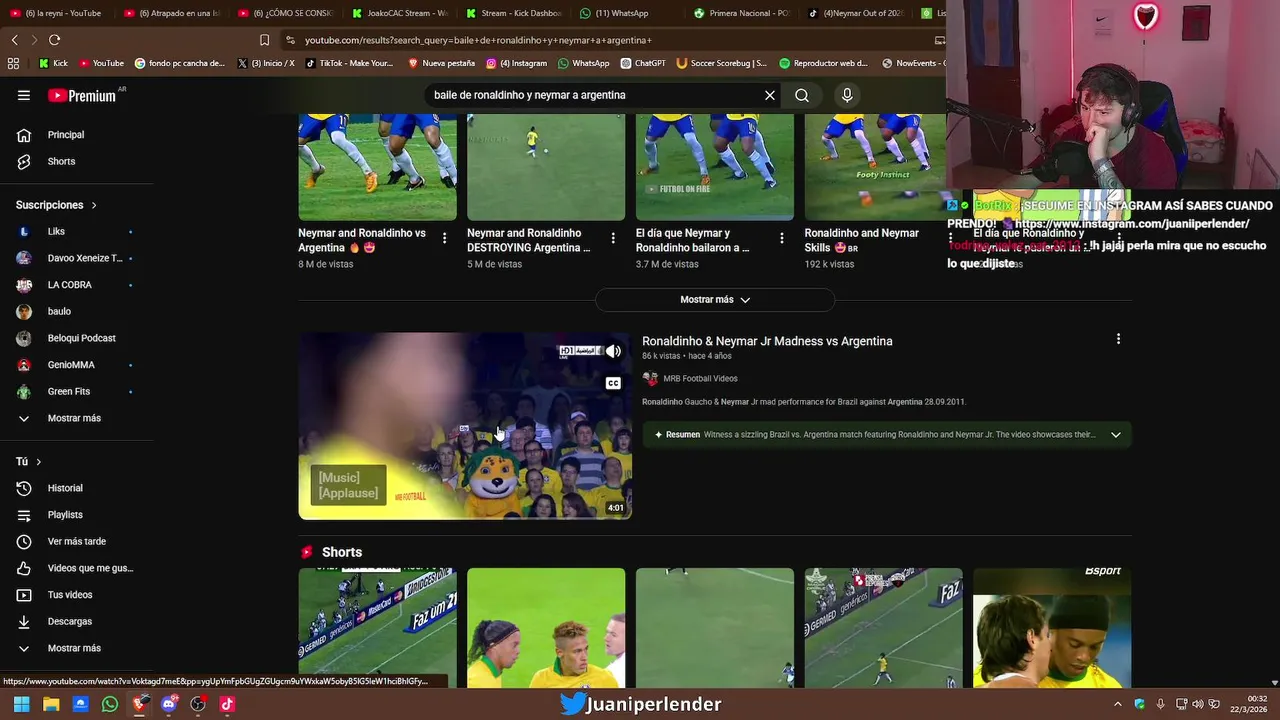The height and width of the screenshot is (720, 1280).
Task: Expand Mostrar más under Descargas
Action: coord(76,648)
